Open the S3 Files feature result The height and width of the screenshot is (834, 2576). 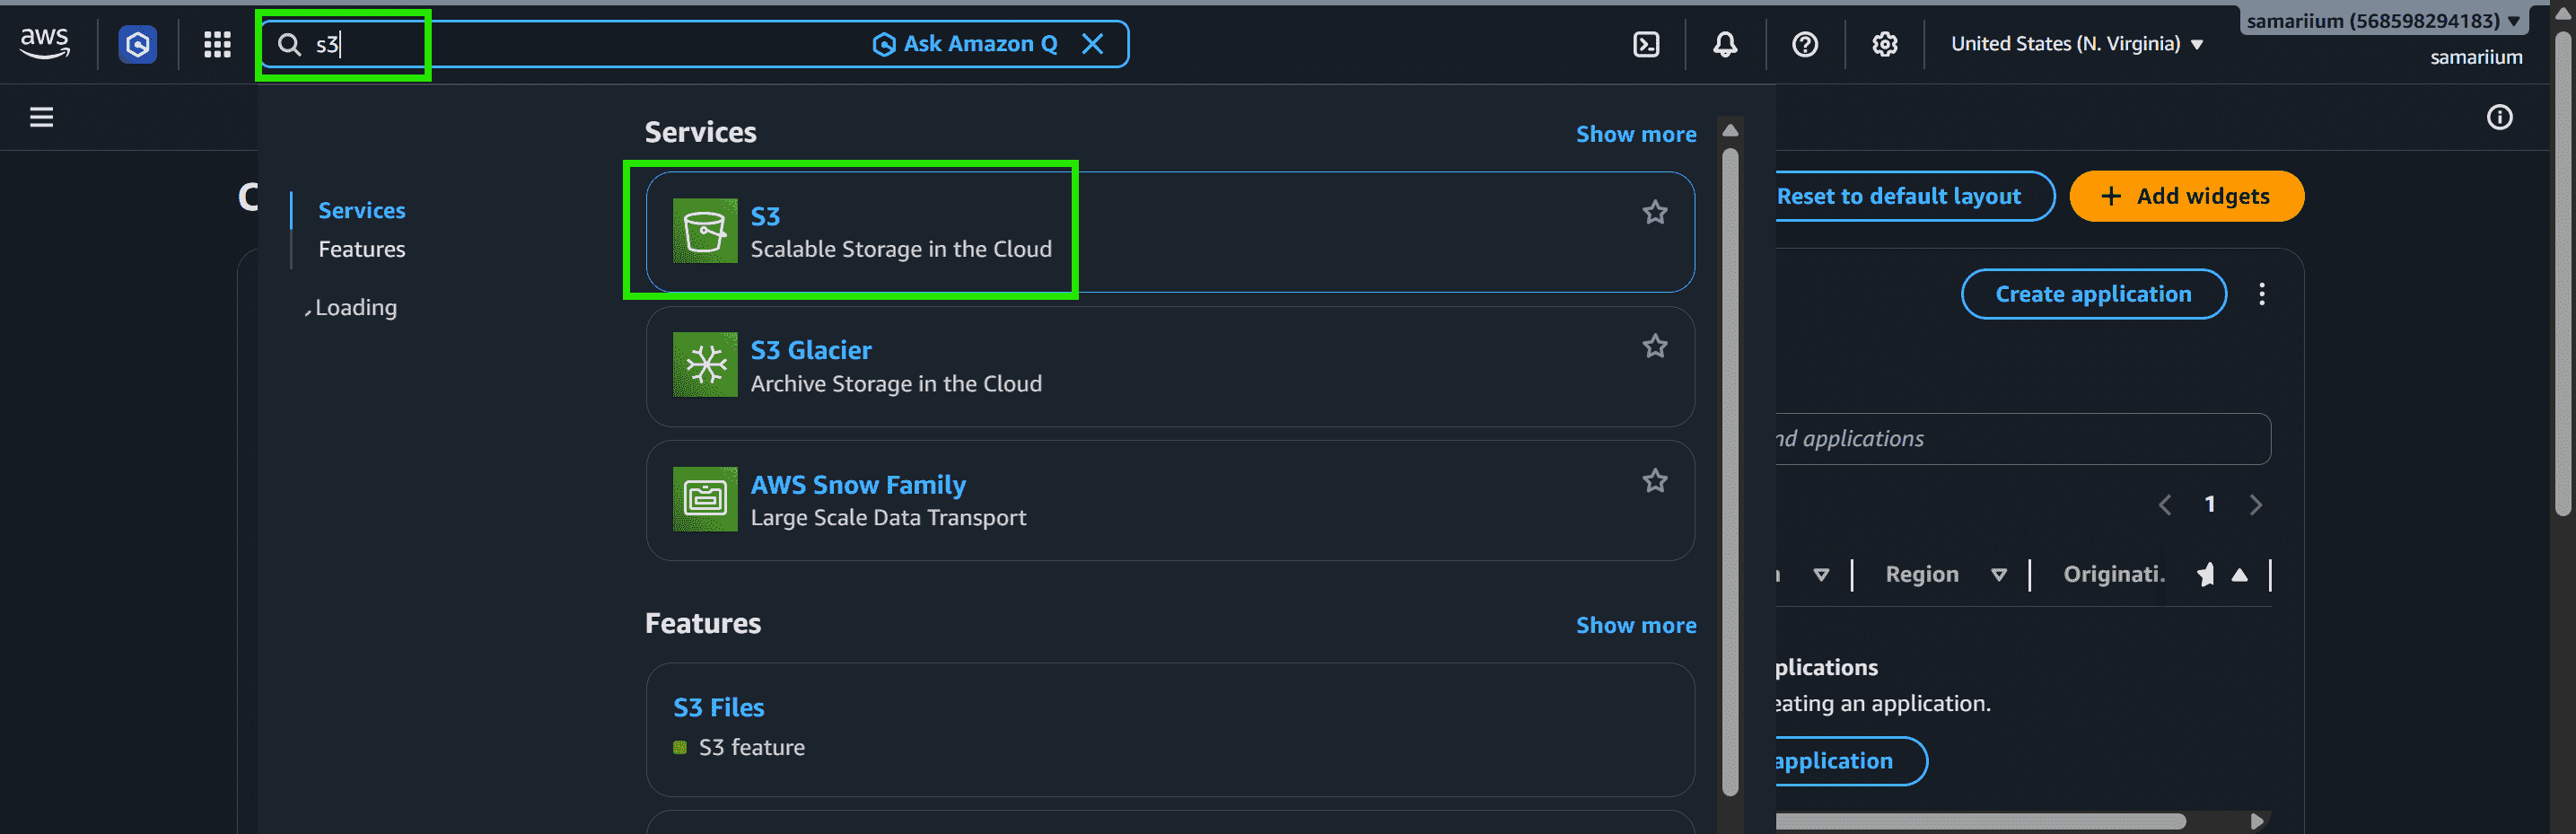click(x=1170, y=729)
